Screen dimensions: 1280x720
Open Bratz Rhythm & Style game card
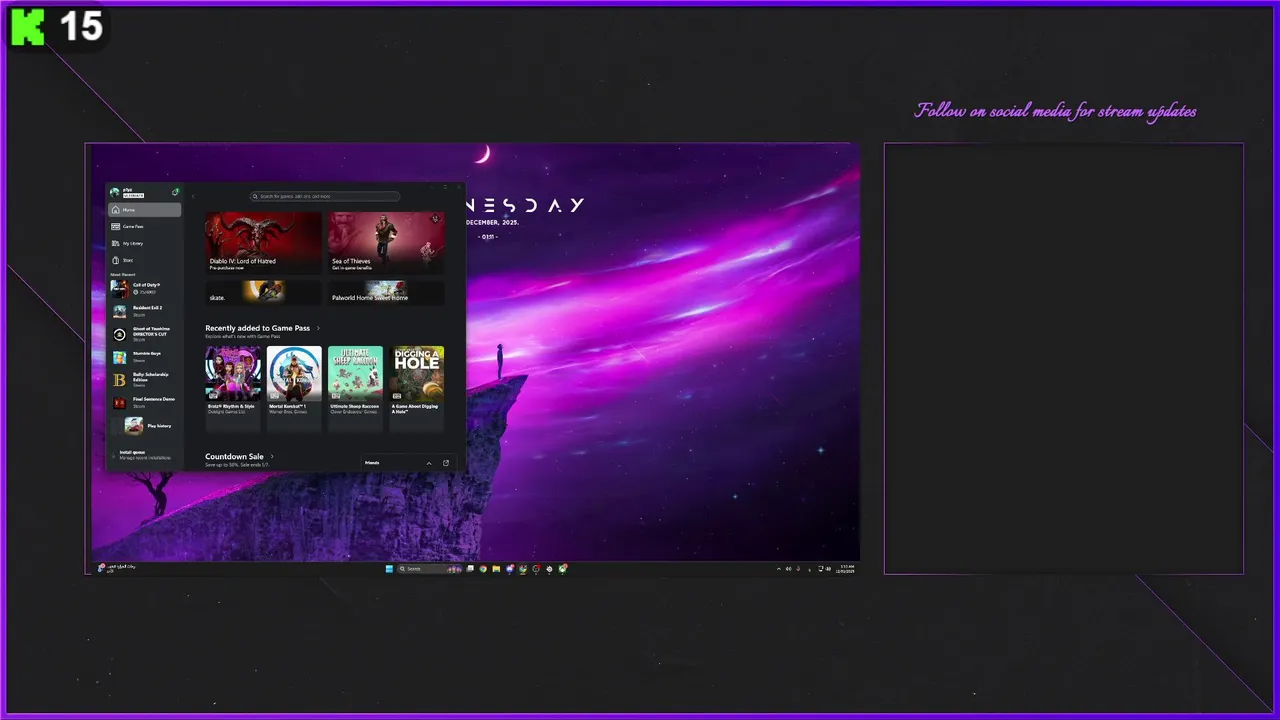[233, 388]
